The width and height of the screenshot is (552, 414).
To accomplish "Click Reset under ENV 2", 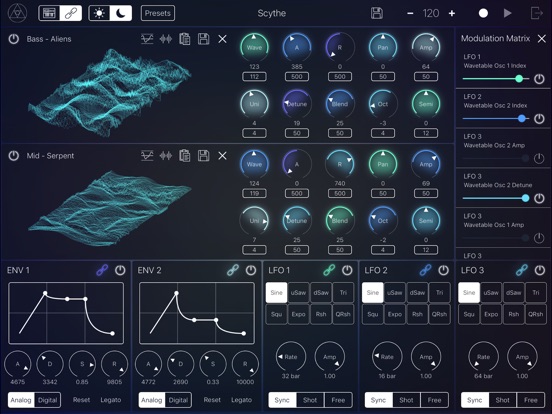I will (212, 400).
